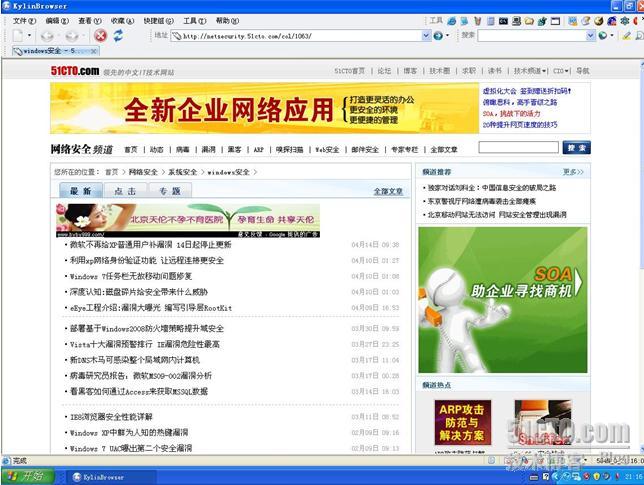Expand the CIO dropdown in the top navigation
Screen dimensions: 644x485
coord(561,71)
